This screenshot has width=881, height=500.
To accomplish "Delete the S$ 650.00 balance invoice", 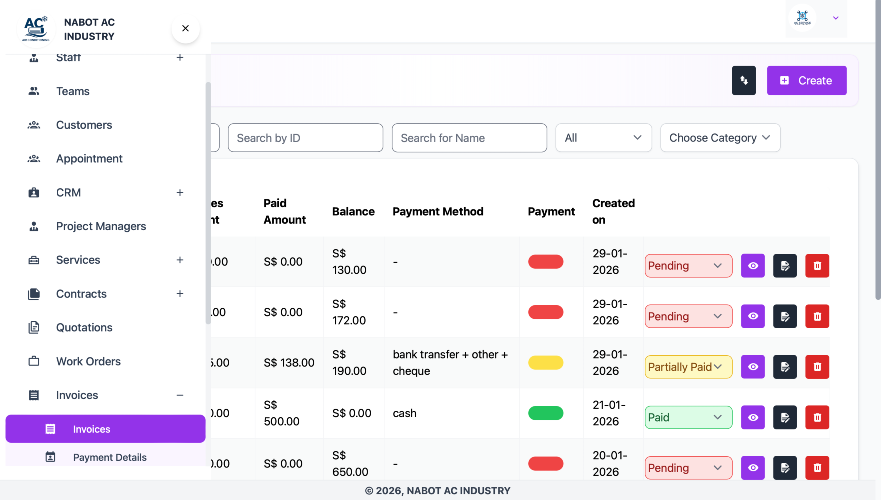I will click(817, 468).
